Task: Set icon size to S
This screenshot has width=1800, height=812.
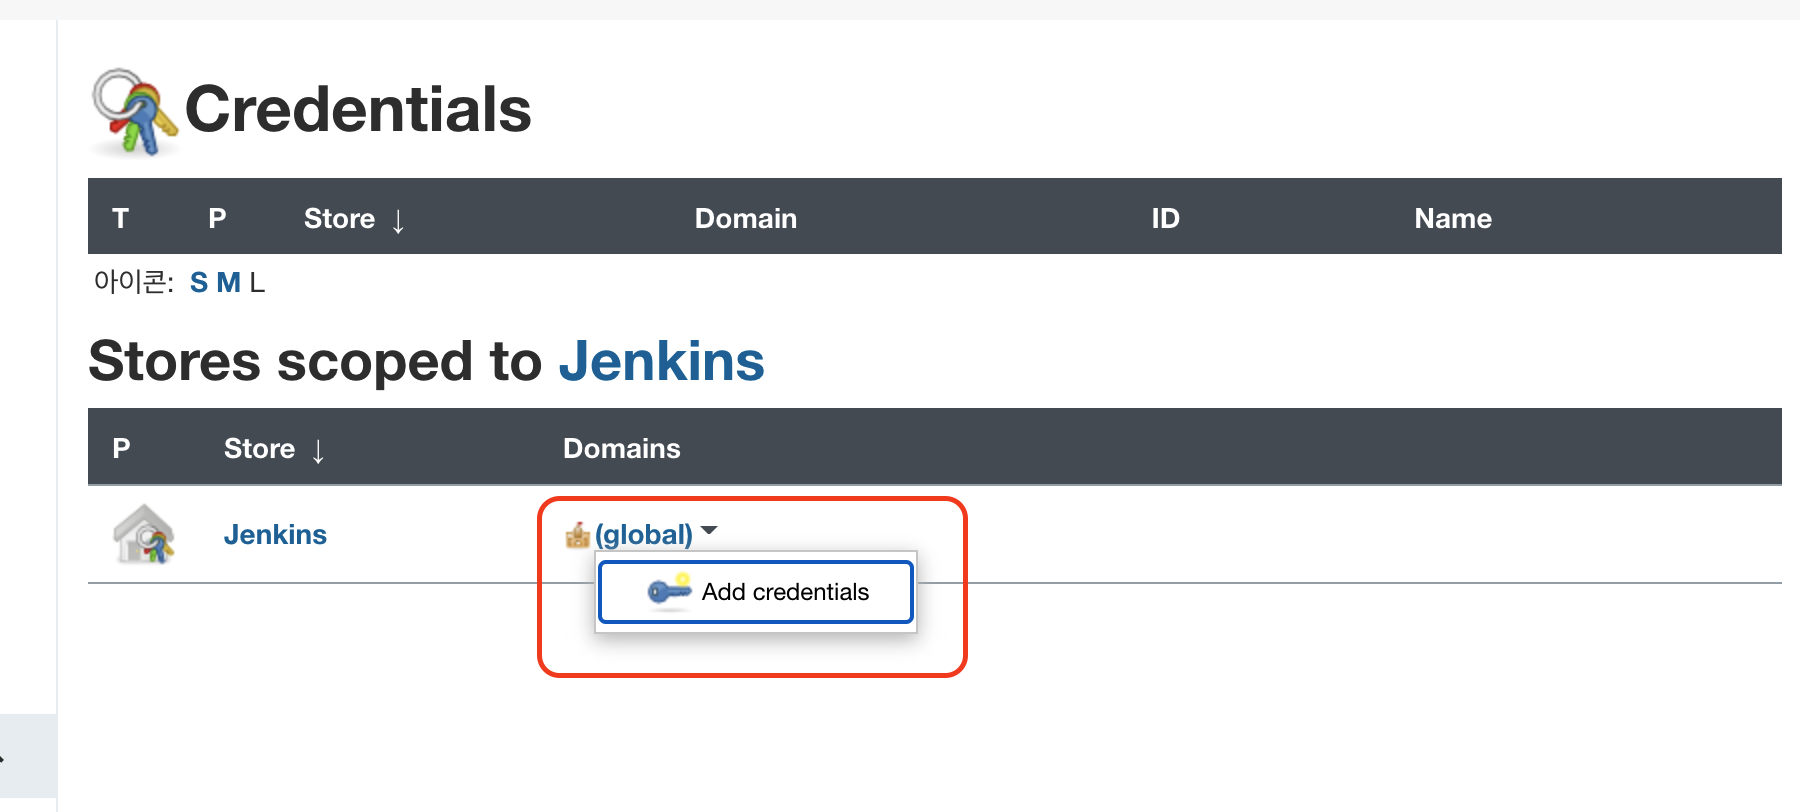Action: click(199, 283)
